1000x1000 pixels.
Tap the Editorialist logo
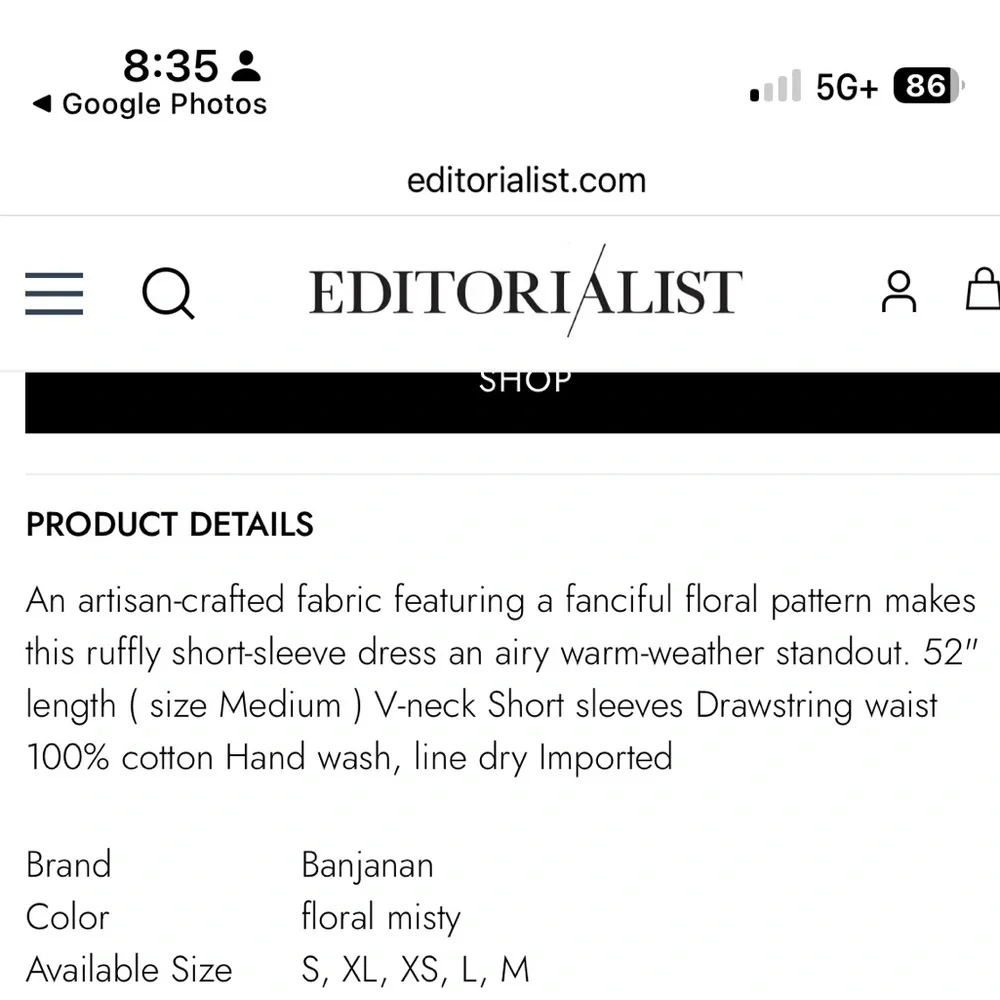pos(525,291)
